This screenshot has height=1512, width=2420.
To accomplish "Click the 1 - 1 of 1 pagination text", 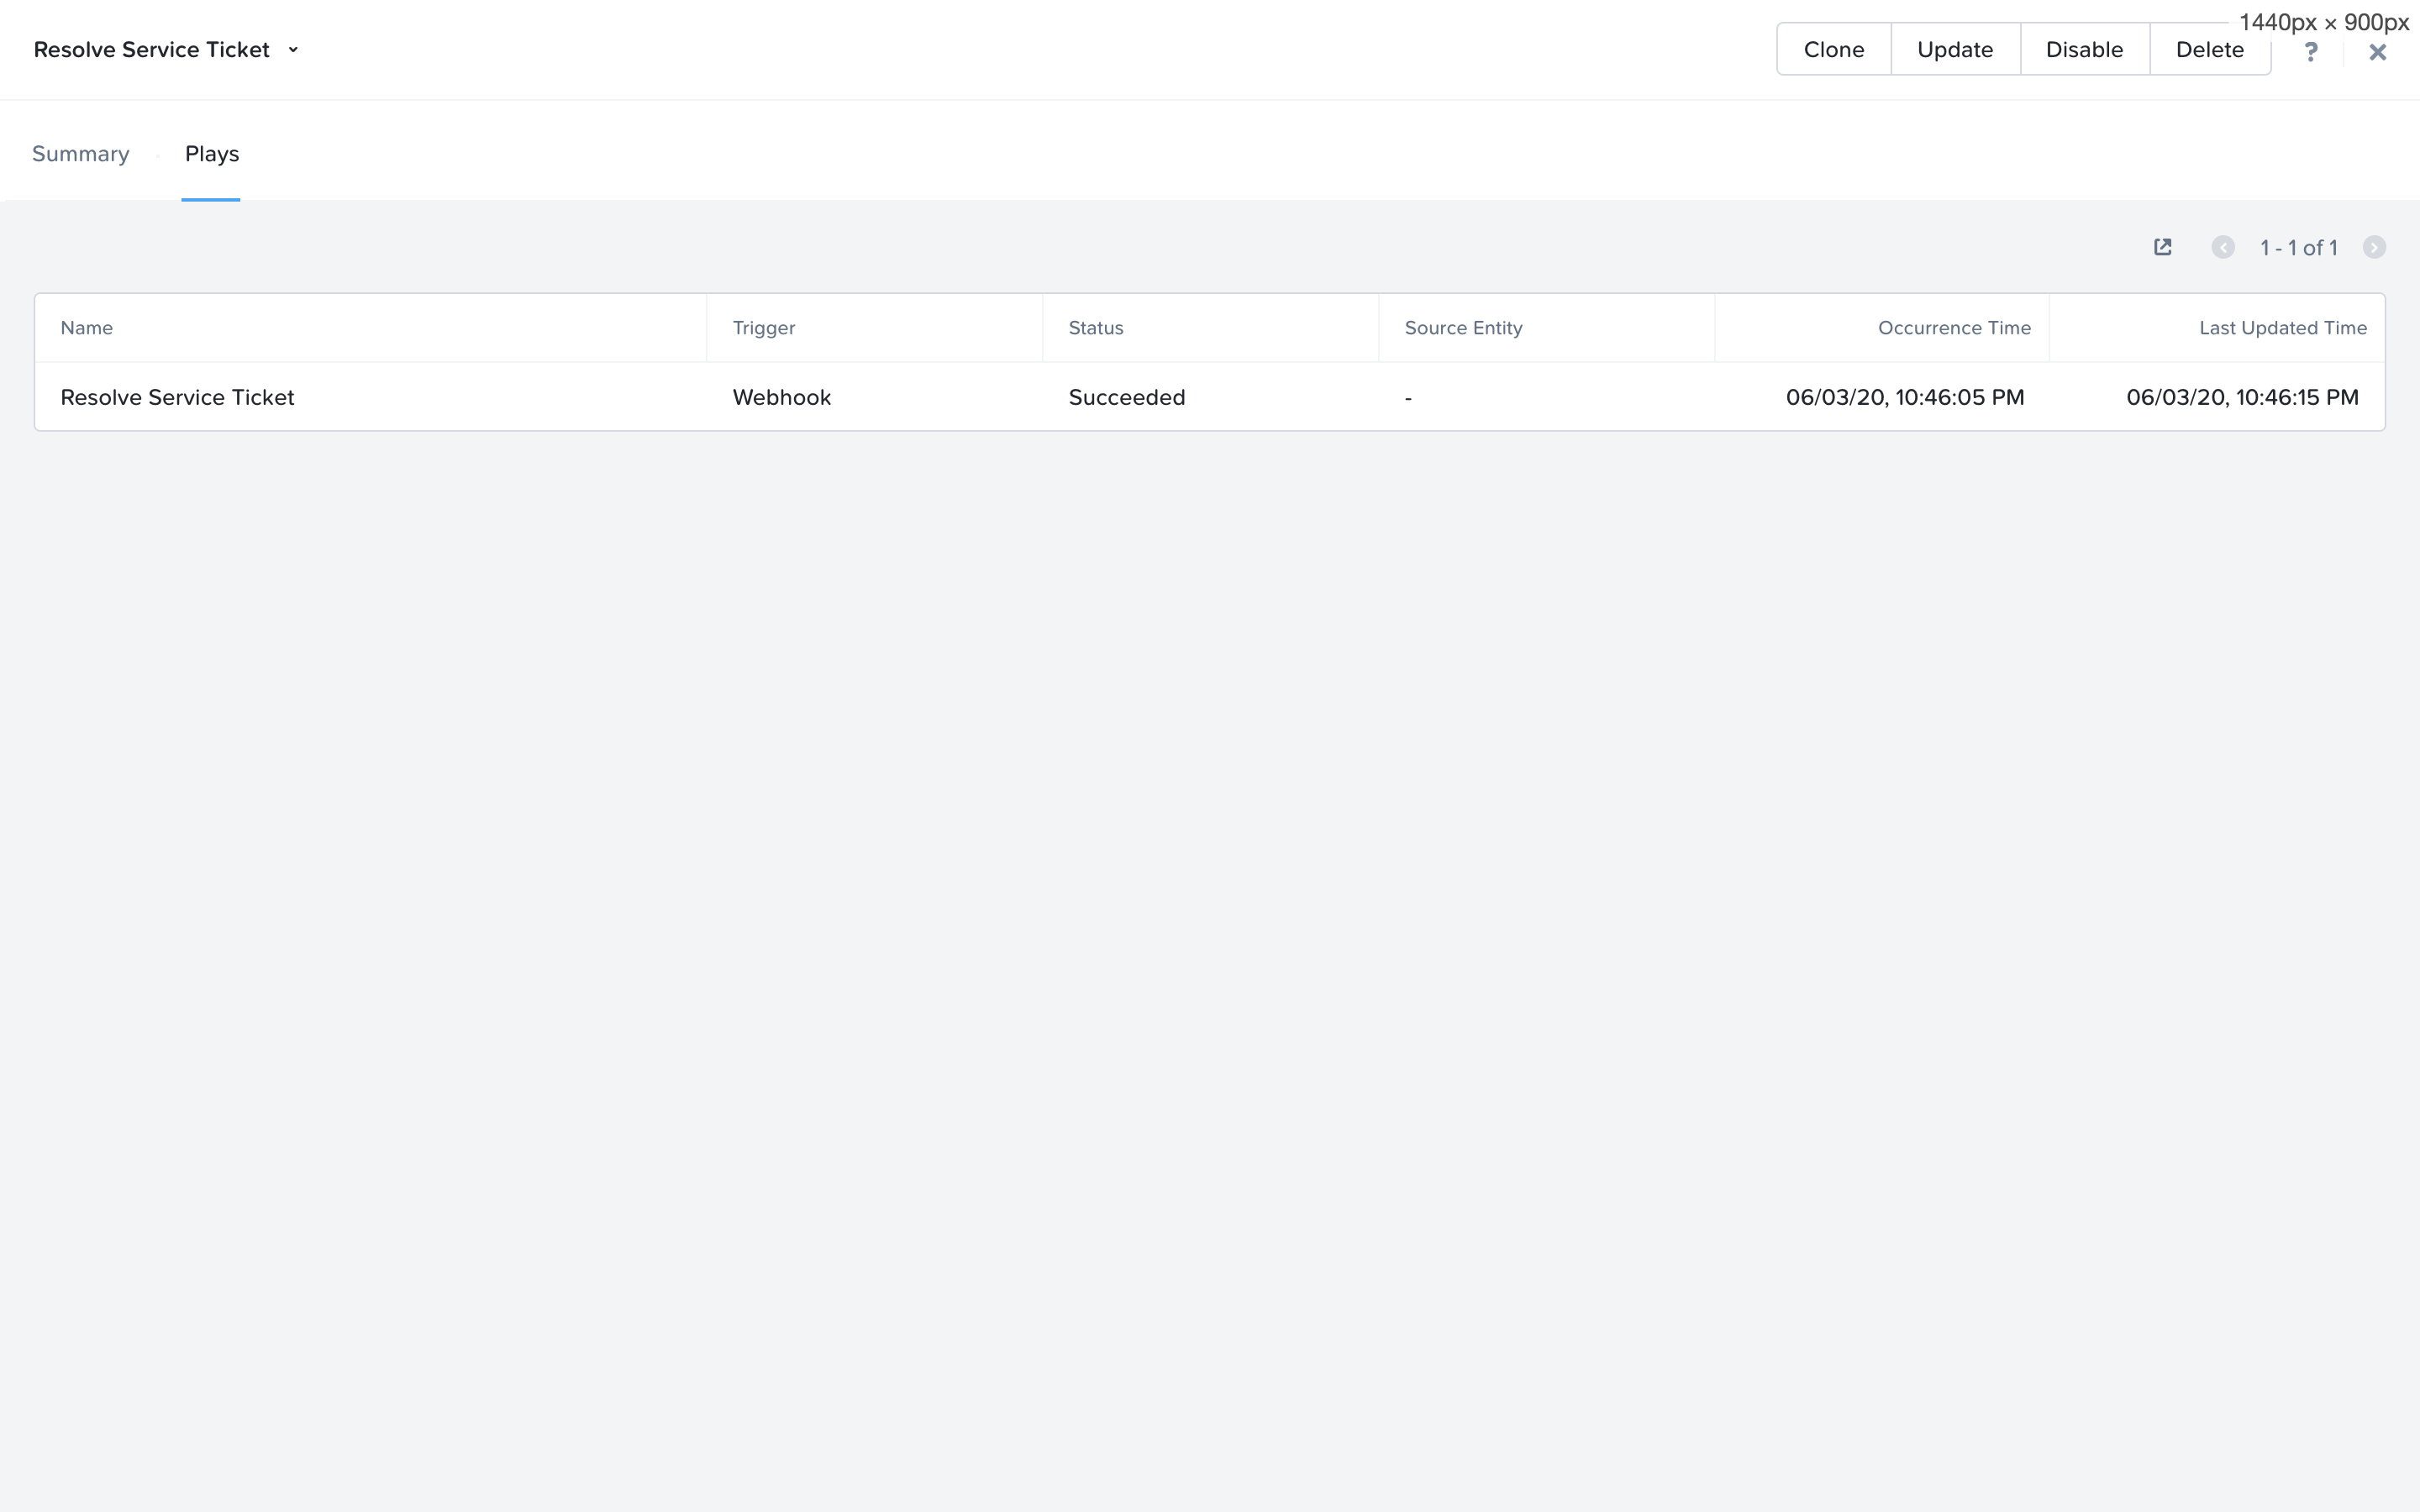I will click(2298, 248).
